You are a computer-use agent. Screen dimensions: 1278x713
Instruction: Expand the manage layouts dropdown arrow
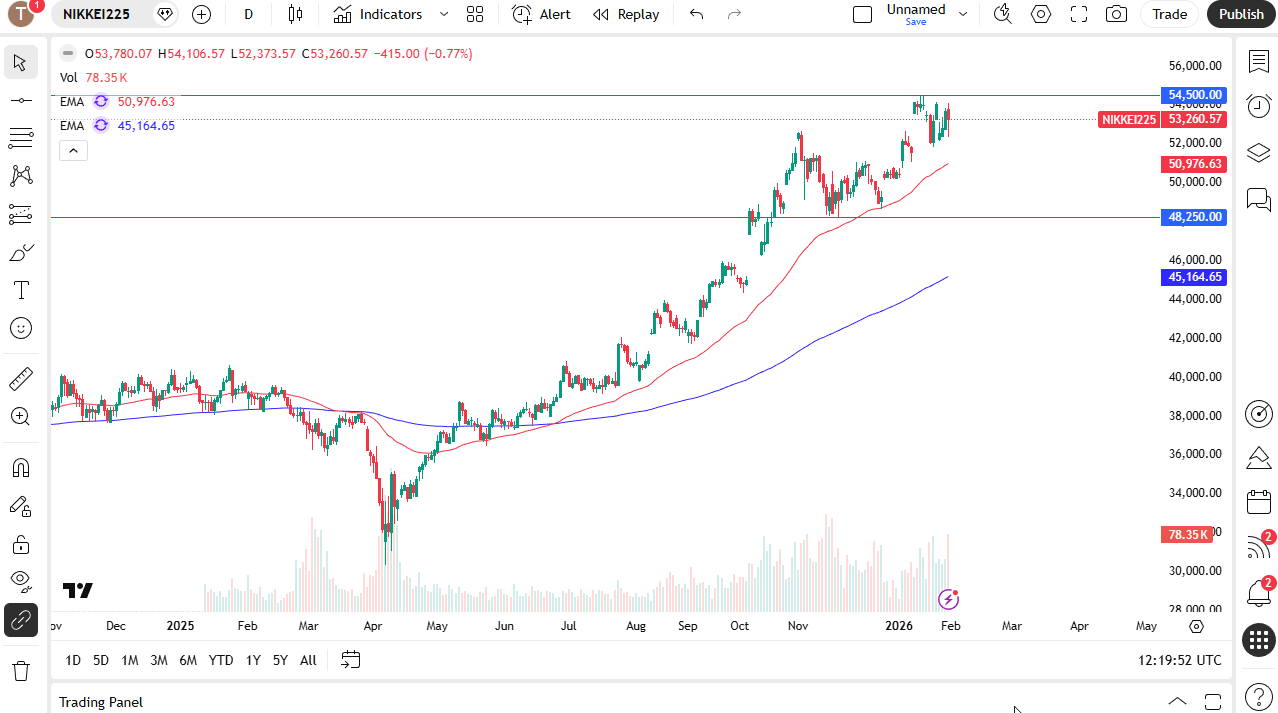click(x=963, y=14)
